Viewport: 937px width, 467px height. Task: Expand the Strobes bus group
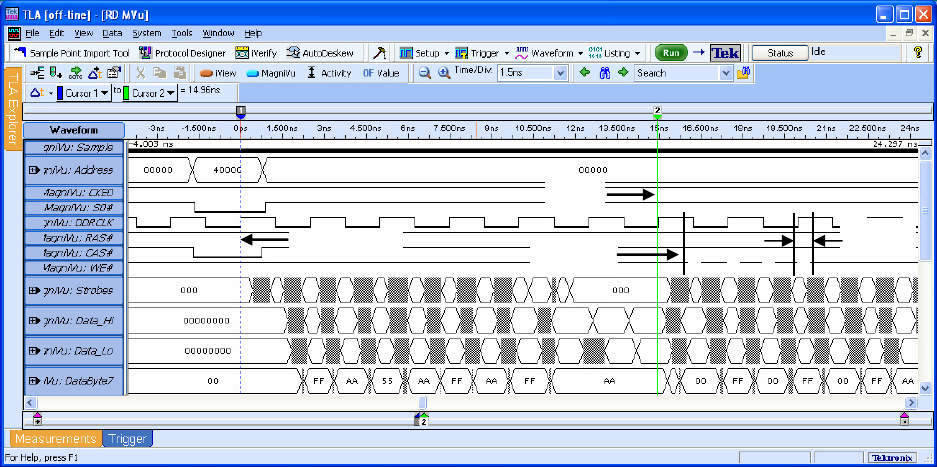click(33, 291)
